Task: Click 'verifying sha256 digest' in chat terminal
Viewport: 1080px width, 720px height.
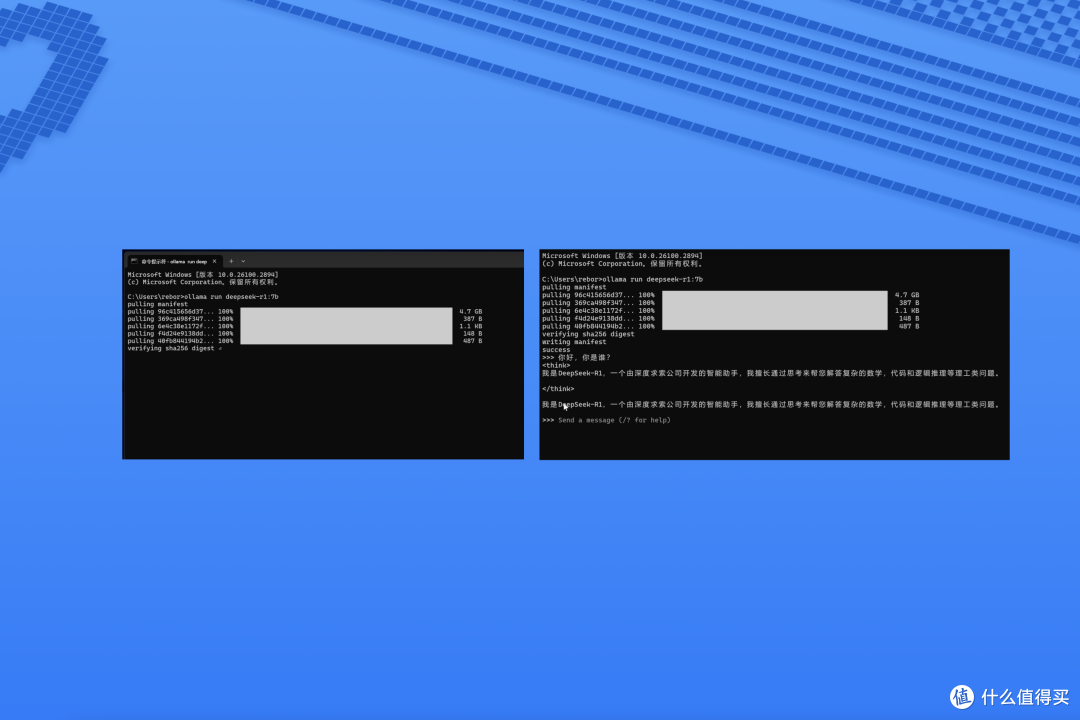Action: tap(588, 334)
